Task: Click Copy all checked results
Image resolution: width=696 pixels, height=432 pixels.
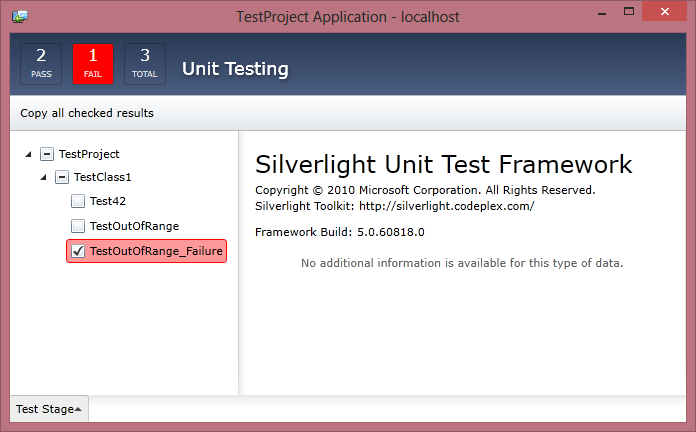Action: [87, 113]
